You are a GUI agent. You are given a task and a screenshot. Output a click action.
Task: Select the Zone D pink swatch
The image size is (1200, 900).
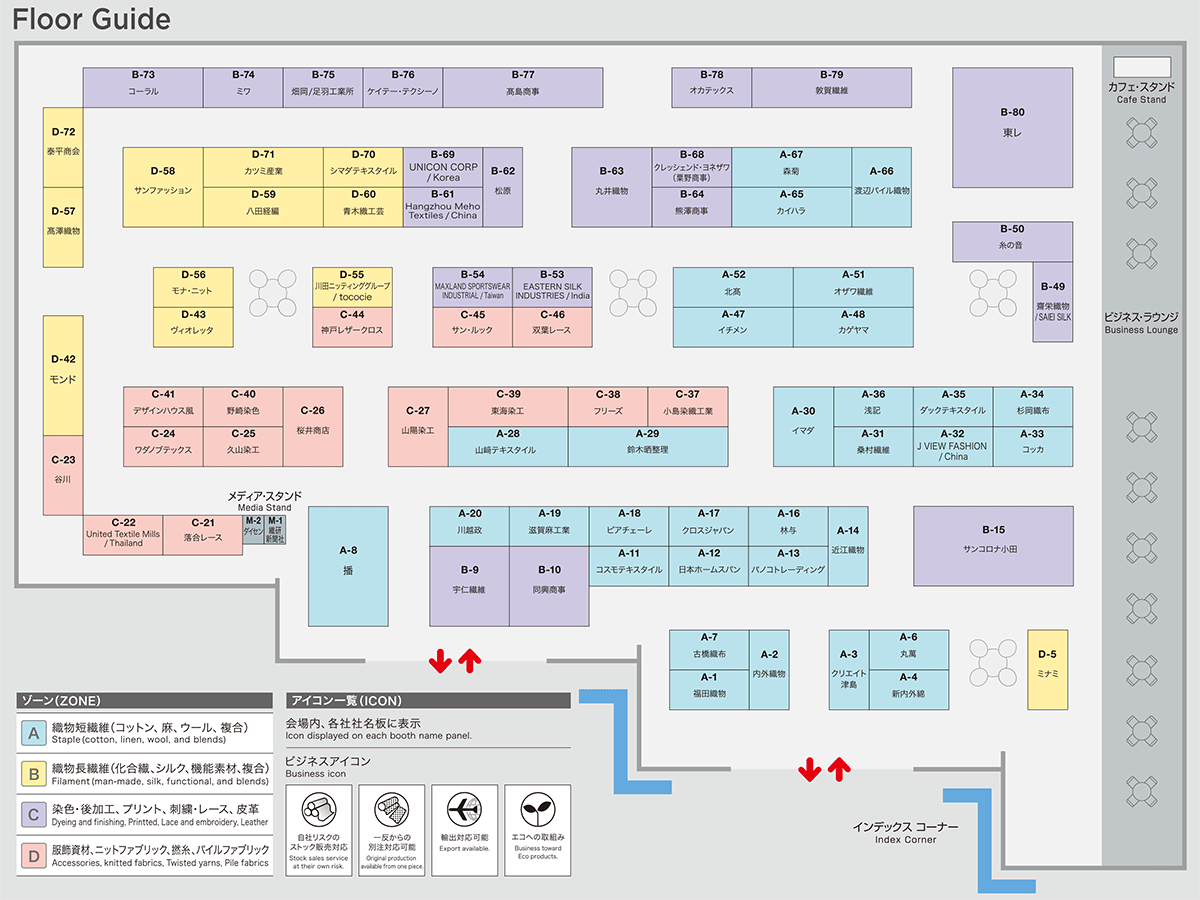pyautogui.click(x=34, y=856)
